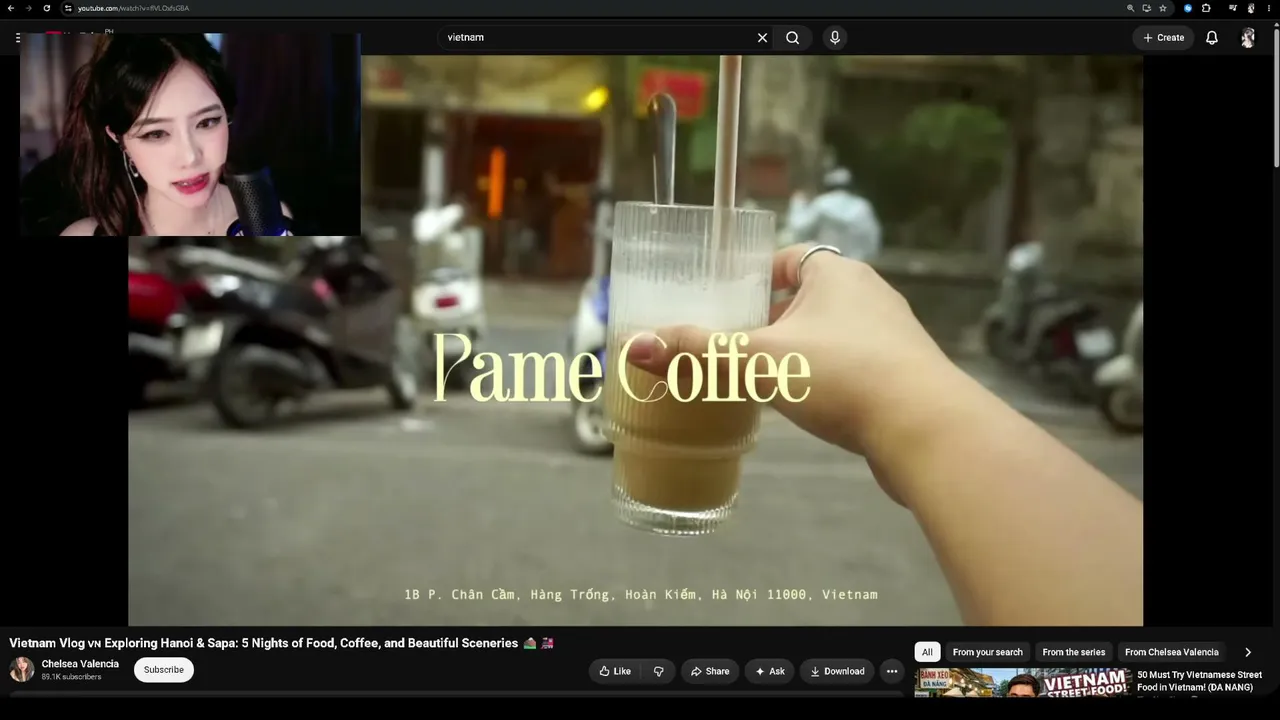Select the 'From Chelsea Valencia' chip
The height and width of the screenshot is (720, 1280).
(1172, 652)
